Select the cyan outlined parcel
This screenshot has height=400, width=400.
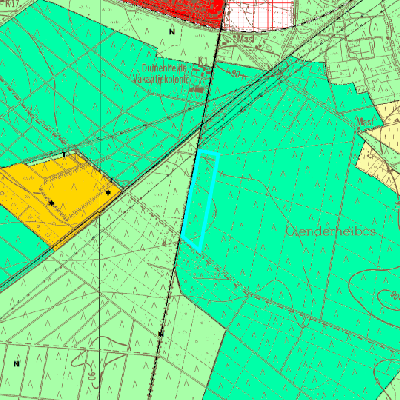pos(200,201)
